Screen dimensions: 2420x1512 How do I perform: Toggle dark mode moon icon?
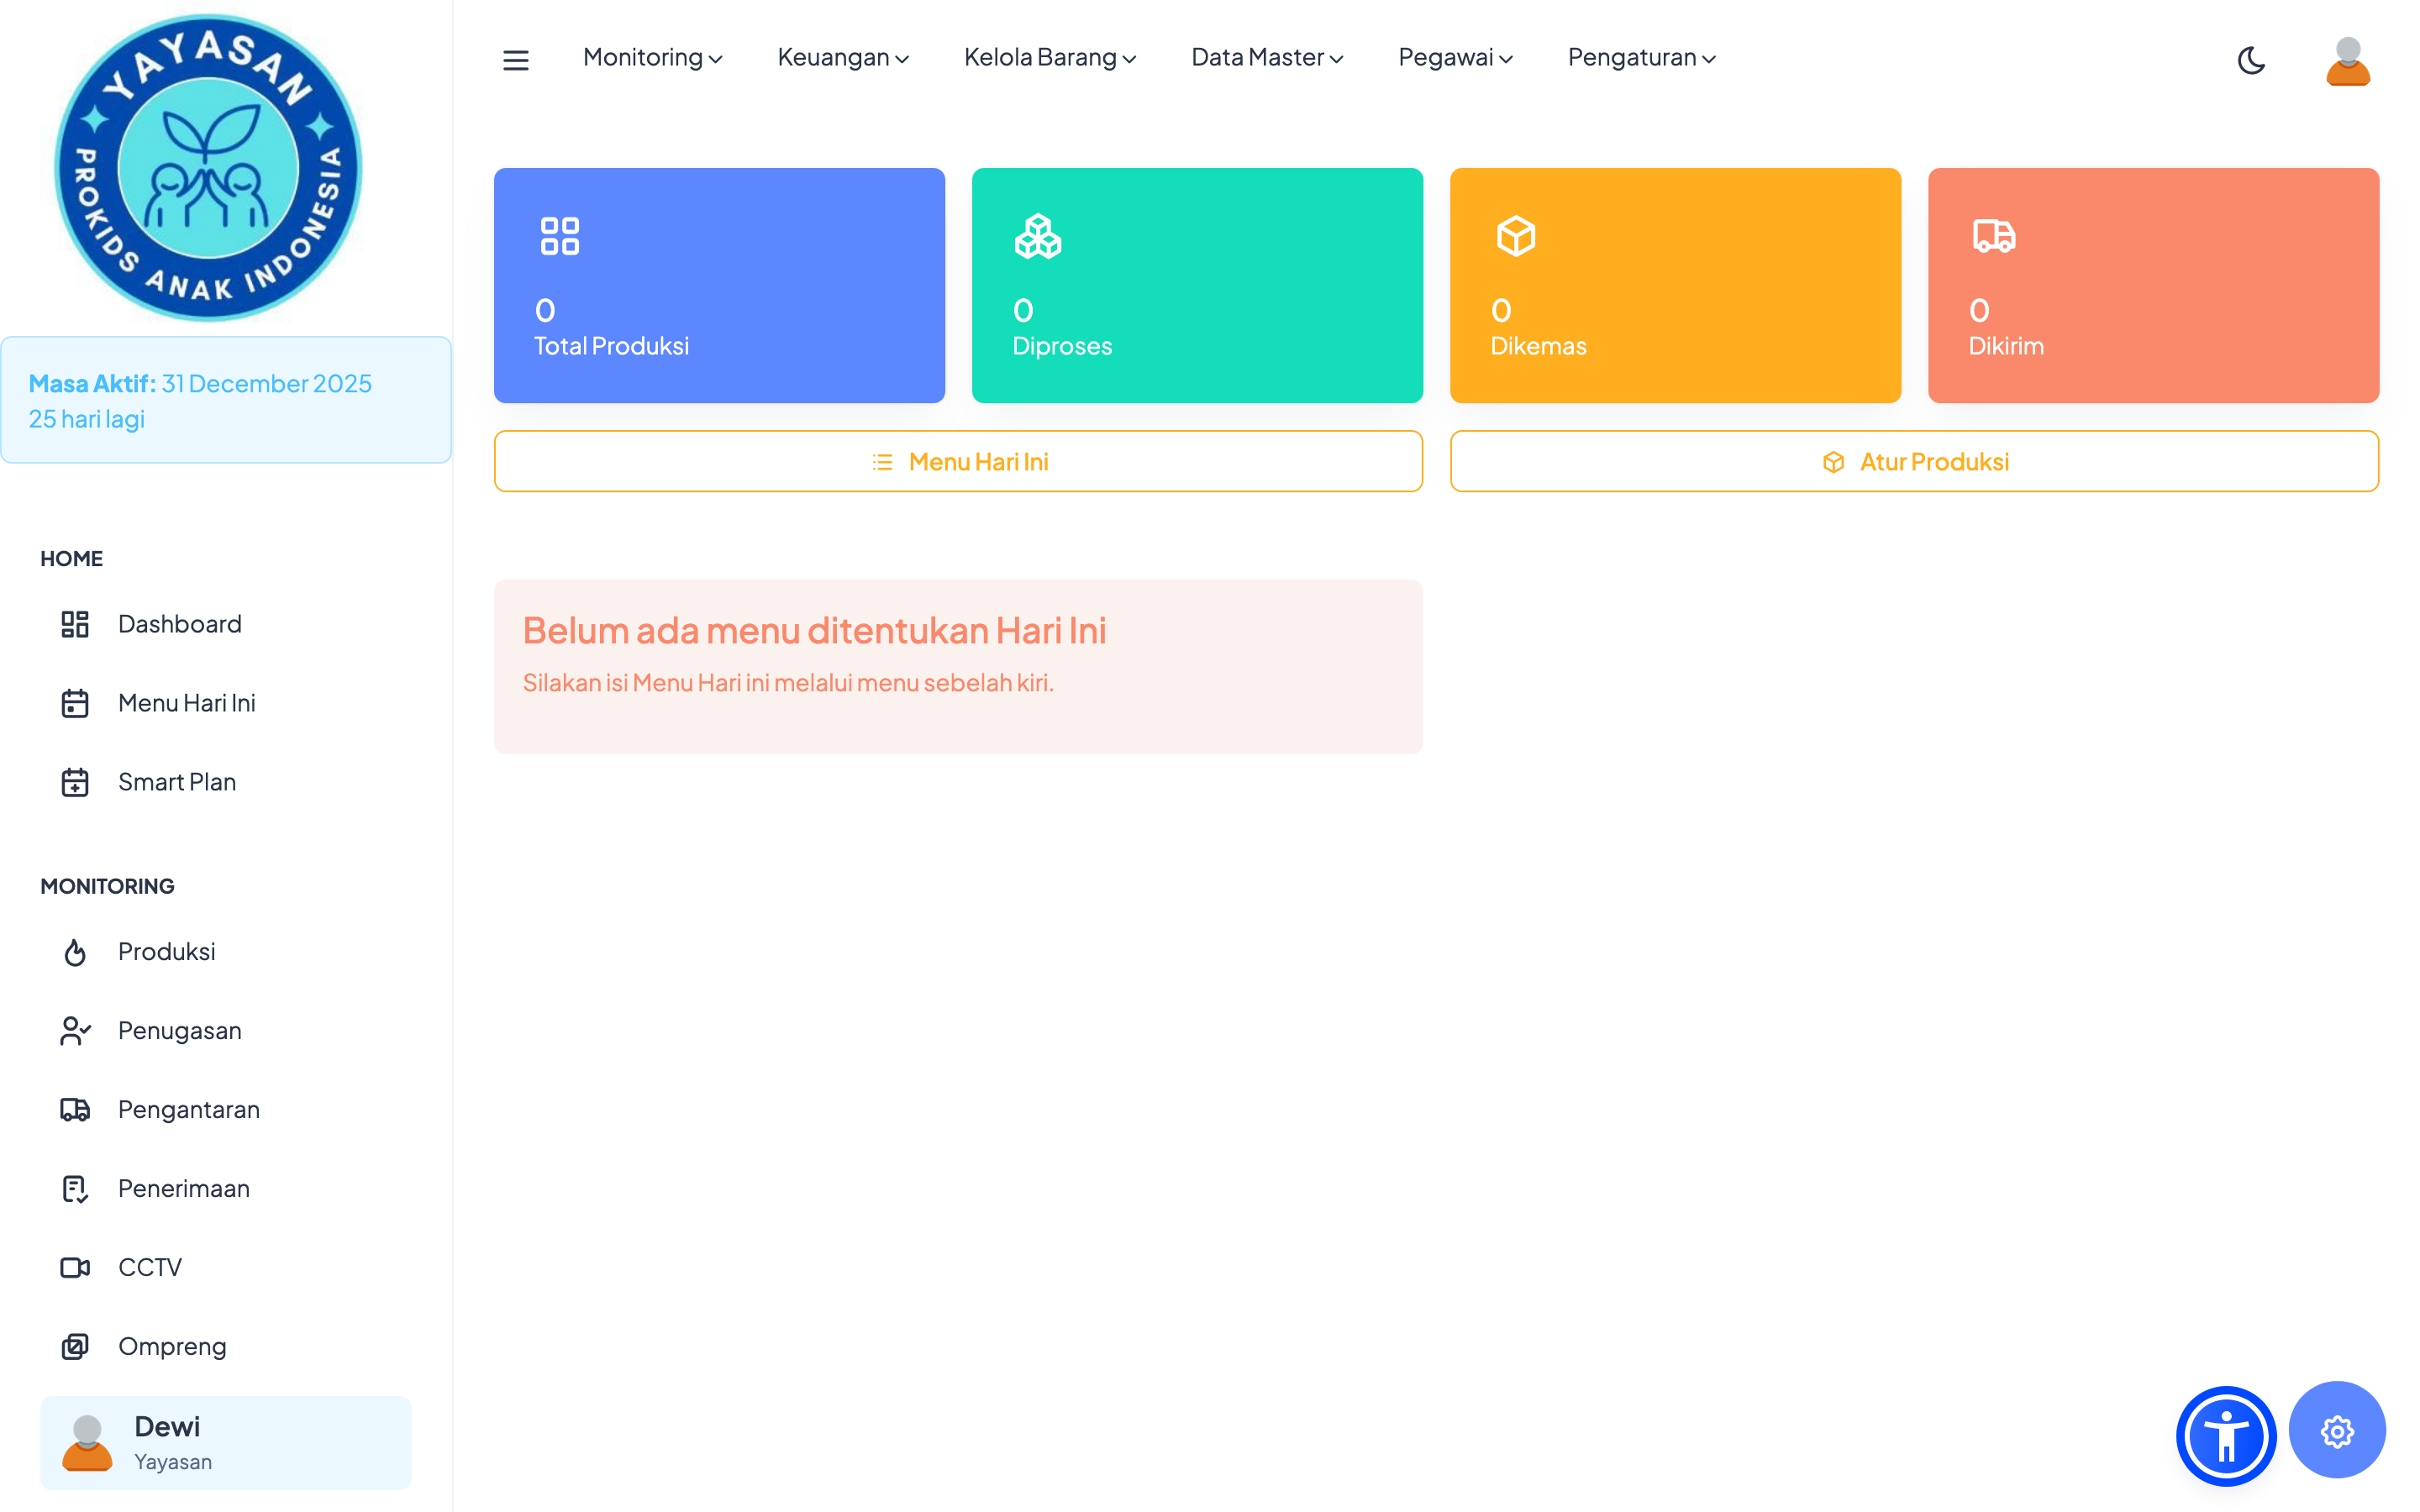point(2251,60)
